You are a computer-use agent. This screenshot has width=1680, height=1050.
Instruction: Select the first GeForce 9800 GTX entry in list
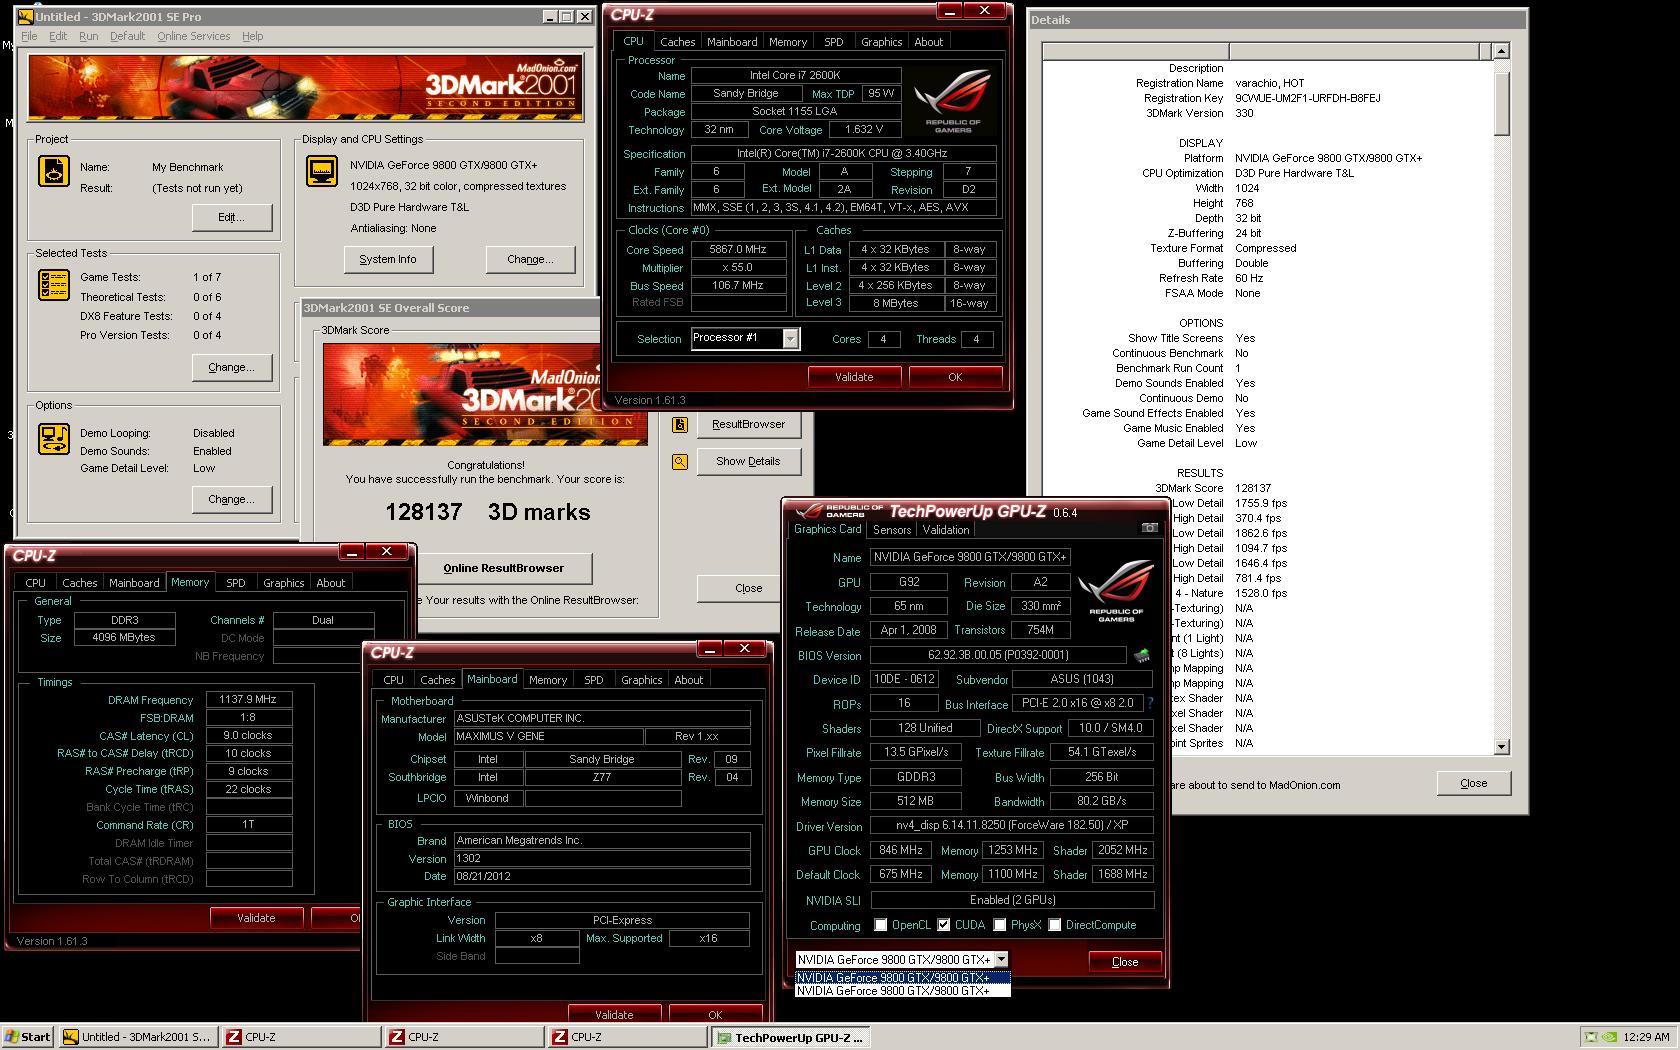point(902,977)
